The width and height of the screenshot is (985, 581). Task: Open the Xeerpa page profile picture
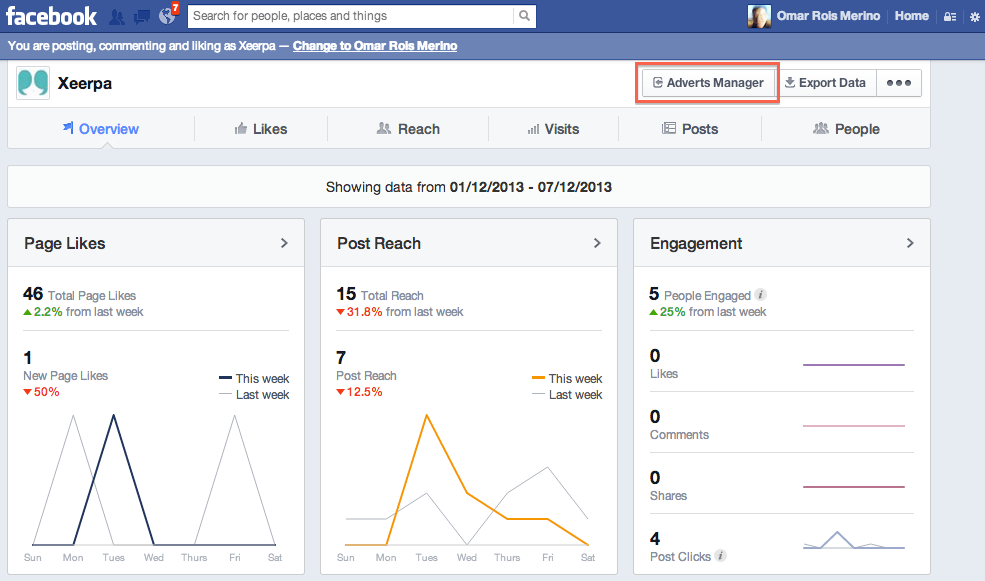(x=33, y=83)
